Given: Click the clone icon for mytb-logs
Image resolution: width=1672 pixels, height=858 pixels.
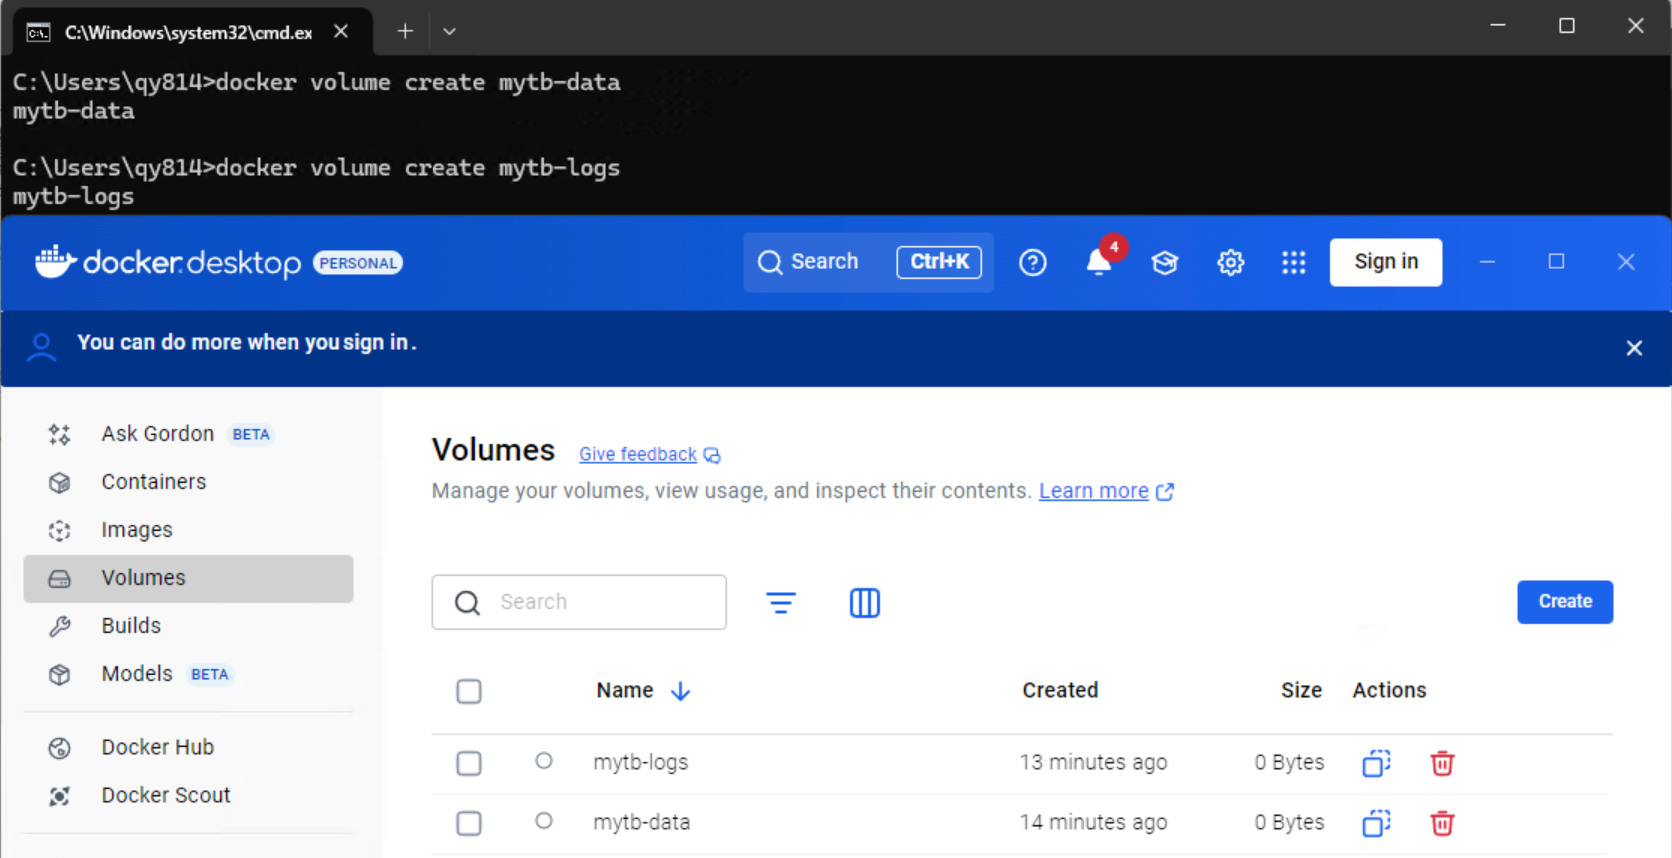Looking at the screenshot, I should coord(1376,763).
